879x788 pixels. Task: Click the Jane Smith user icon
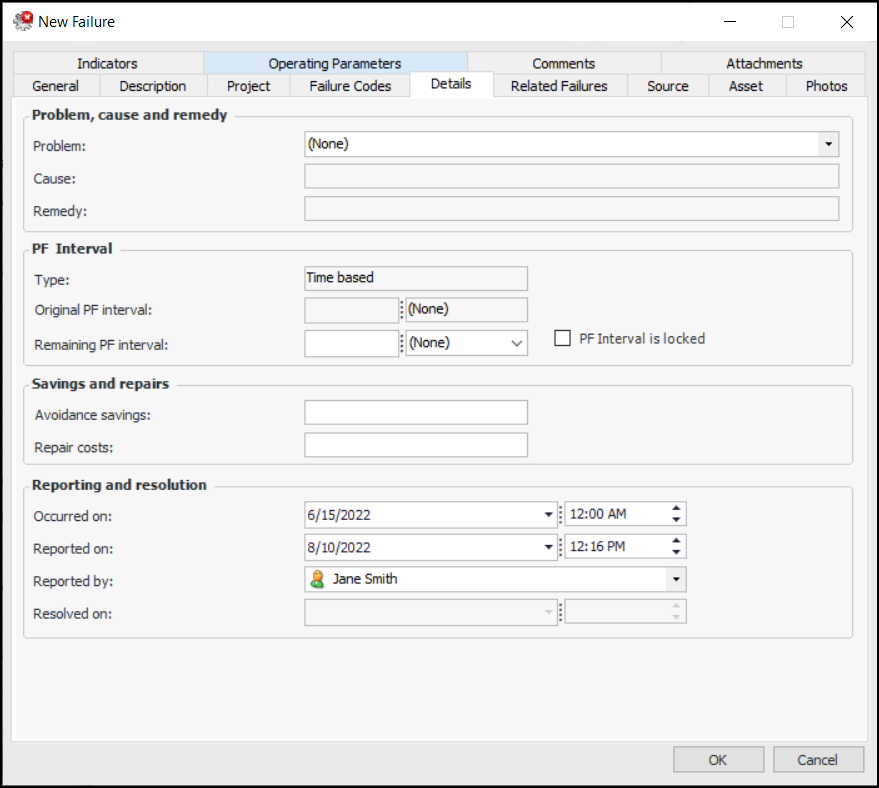click(x=317, y=579)
